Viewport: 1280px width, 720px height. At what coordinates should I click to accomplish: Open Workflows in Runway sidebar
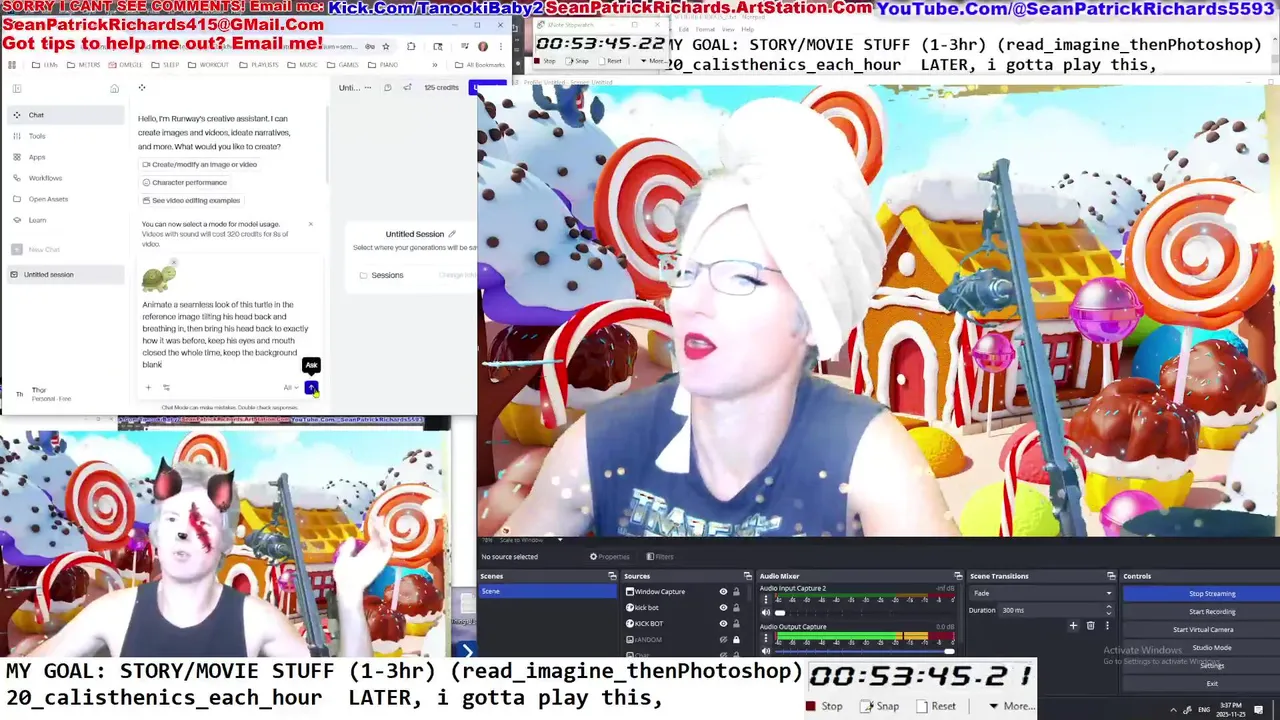(x=65, y=178)
